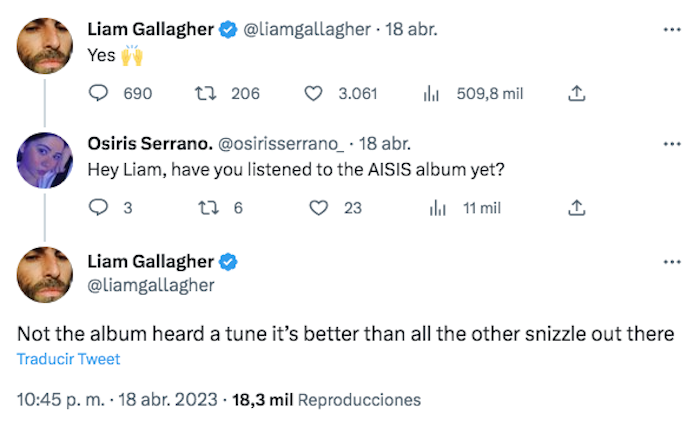Viewport: 700px width, 427px height.
Task: Like the "Yes" tweet with 3.061 likes
Action: click(x=314, y=94)
